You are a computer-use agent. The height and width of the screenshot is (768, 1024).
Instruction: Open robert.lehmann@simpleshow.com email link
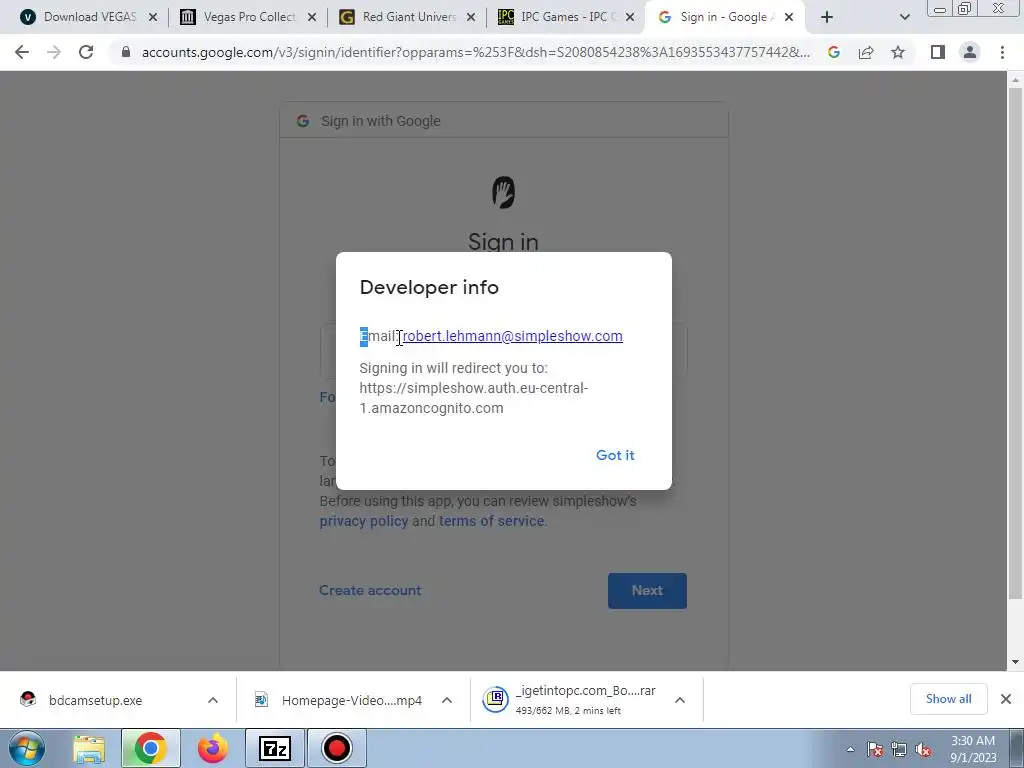coord(513,336)
